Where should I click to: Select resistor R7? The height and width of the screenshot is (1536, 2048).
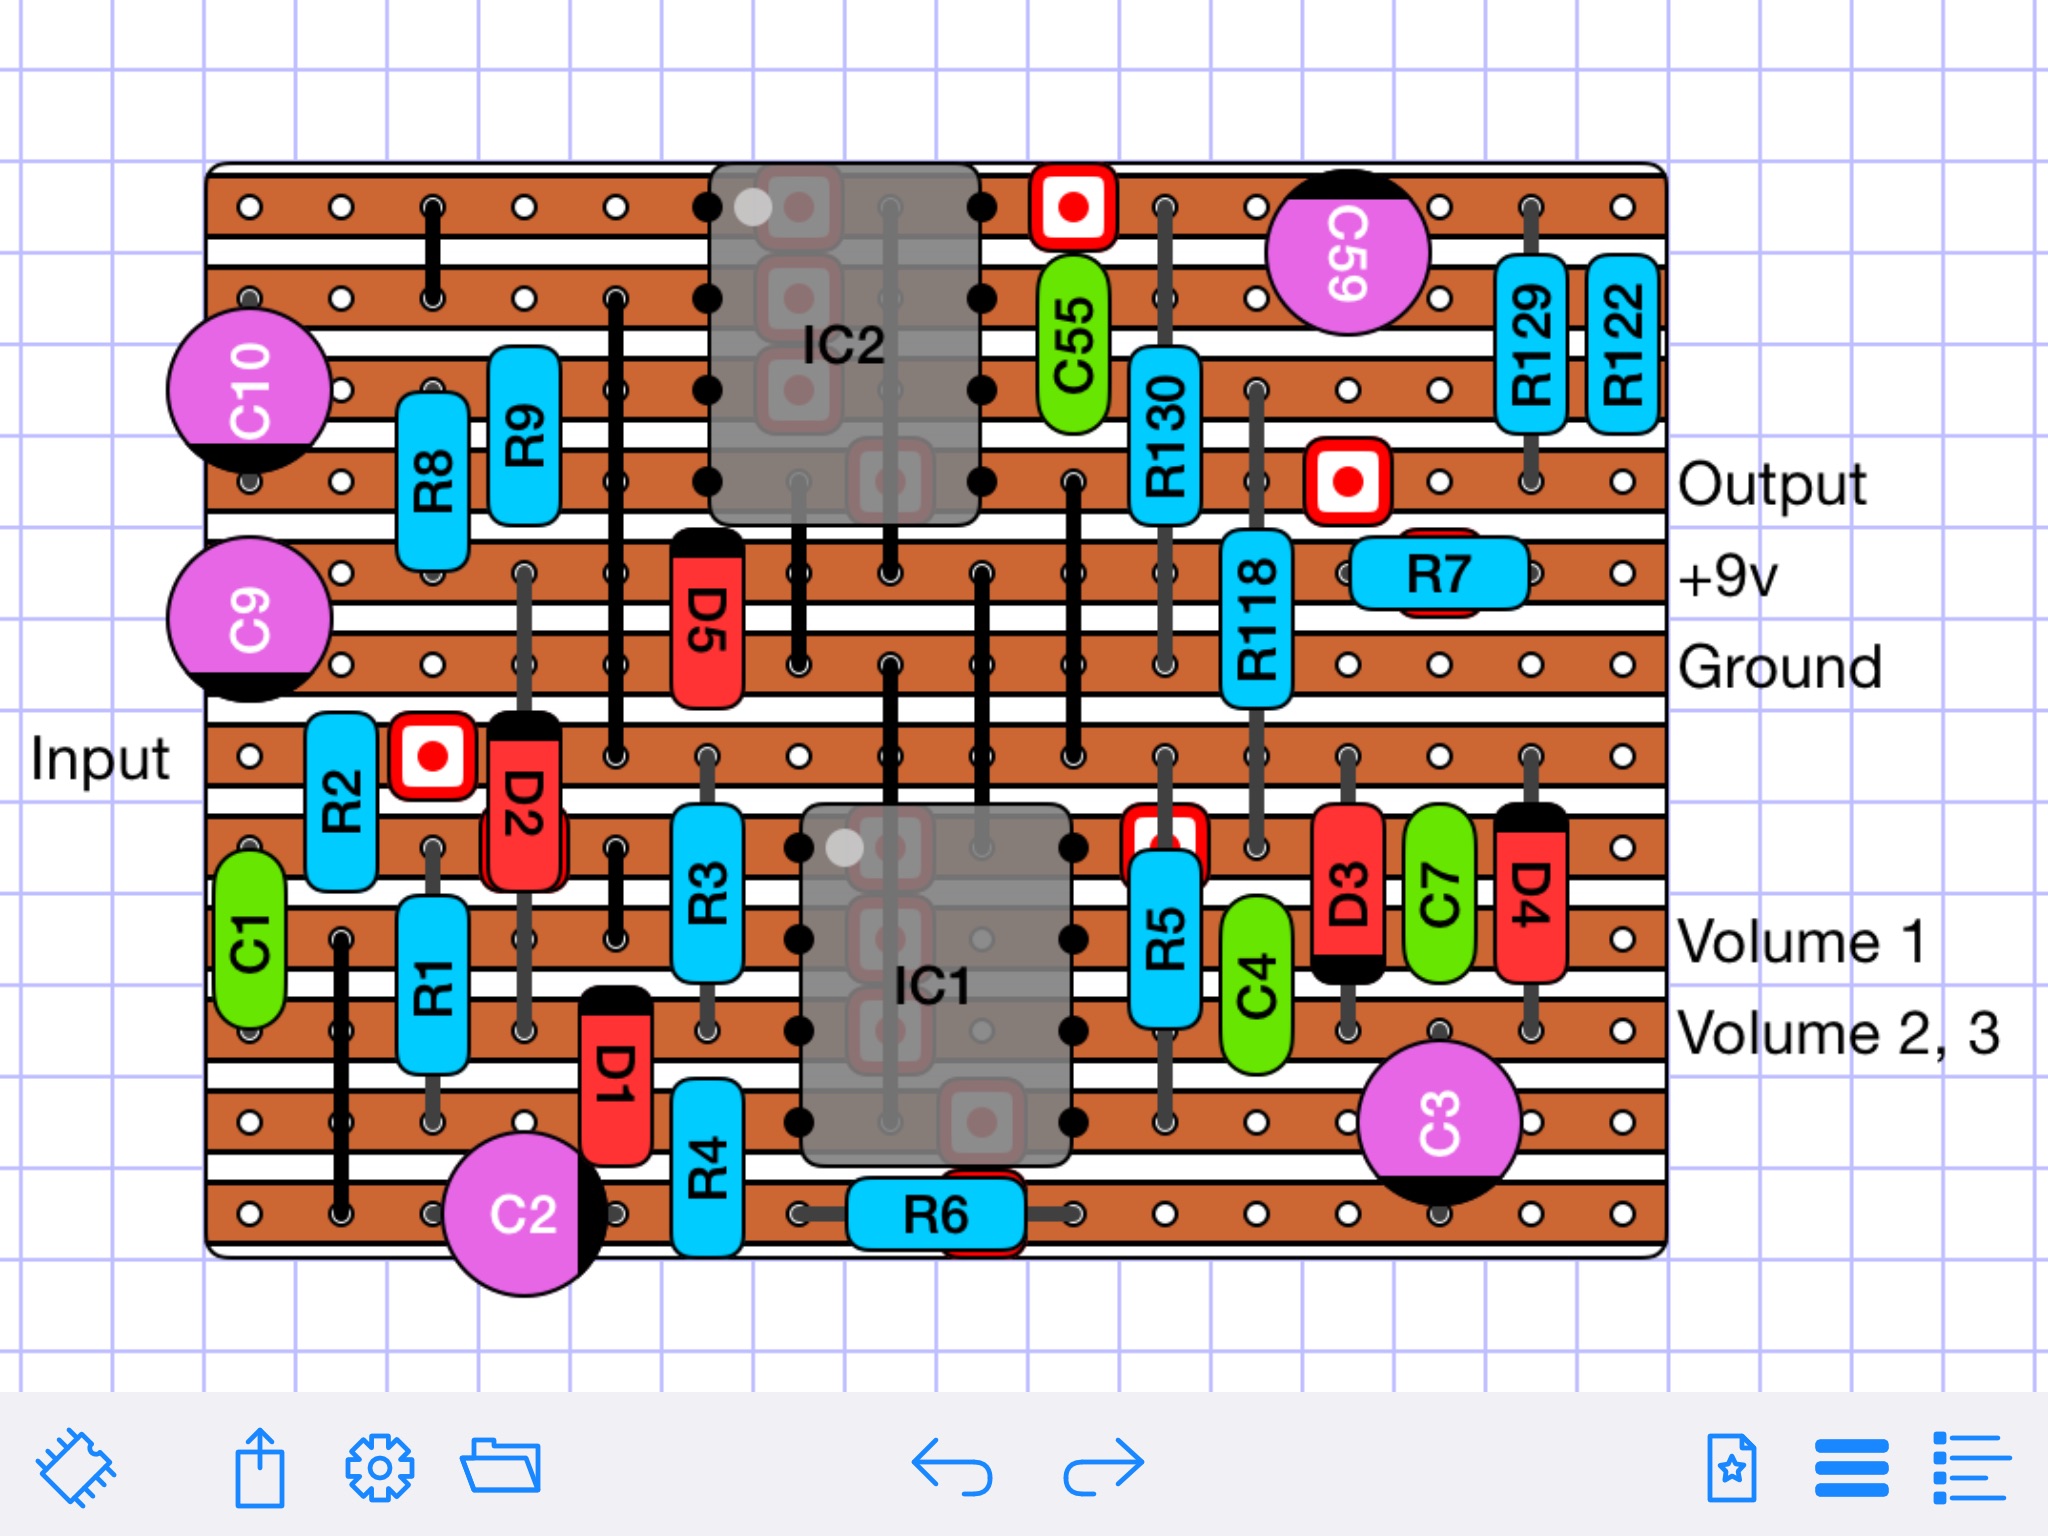[x=1440, y=573]
